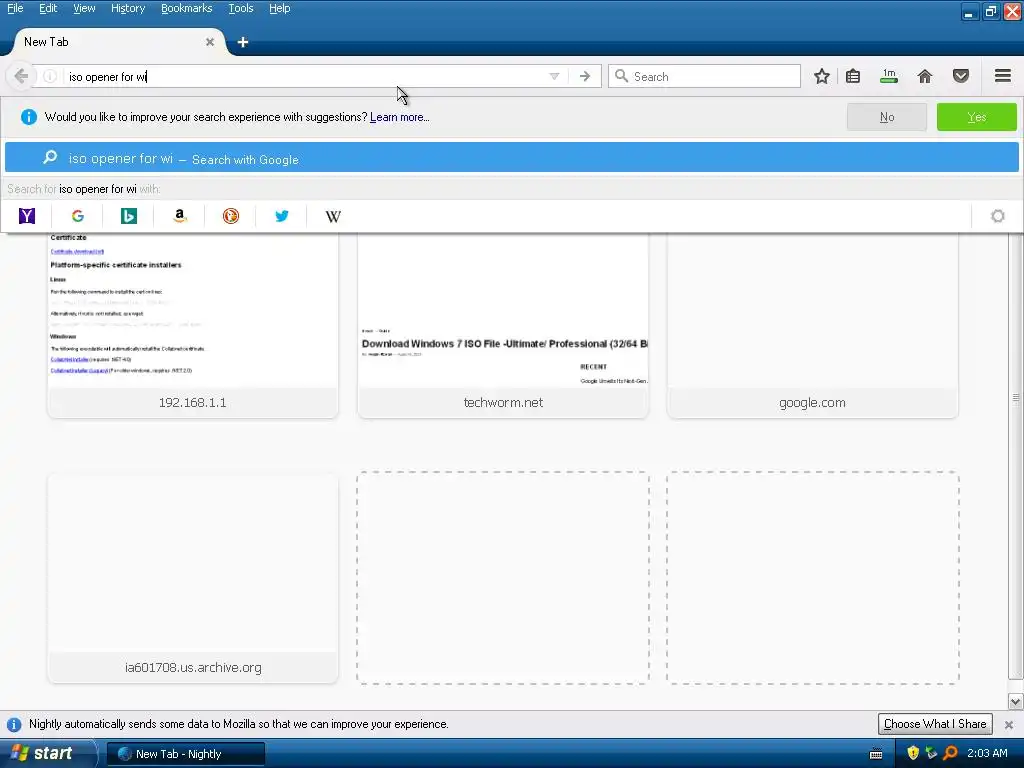Open the techworm.net tile
This screenshot has height=768, width=1024.
(x=503, y=325)
